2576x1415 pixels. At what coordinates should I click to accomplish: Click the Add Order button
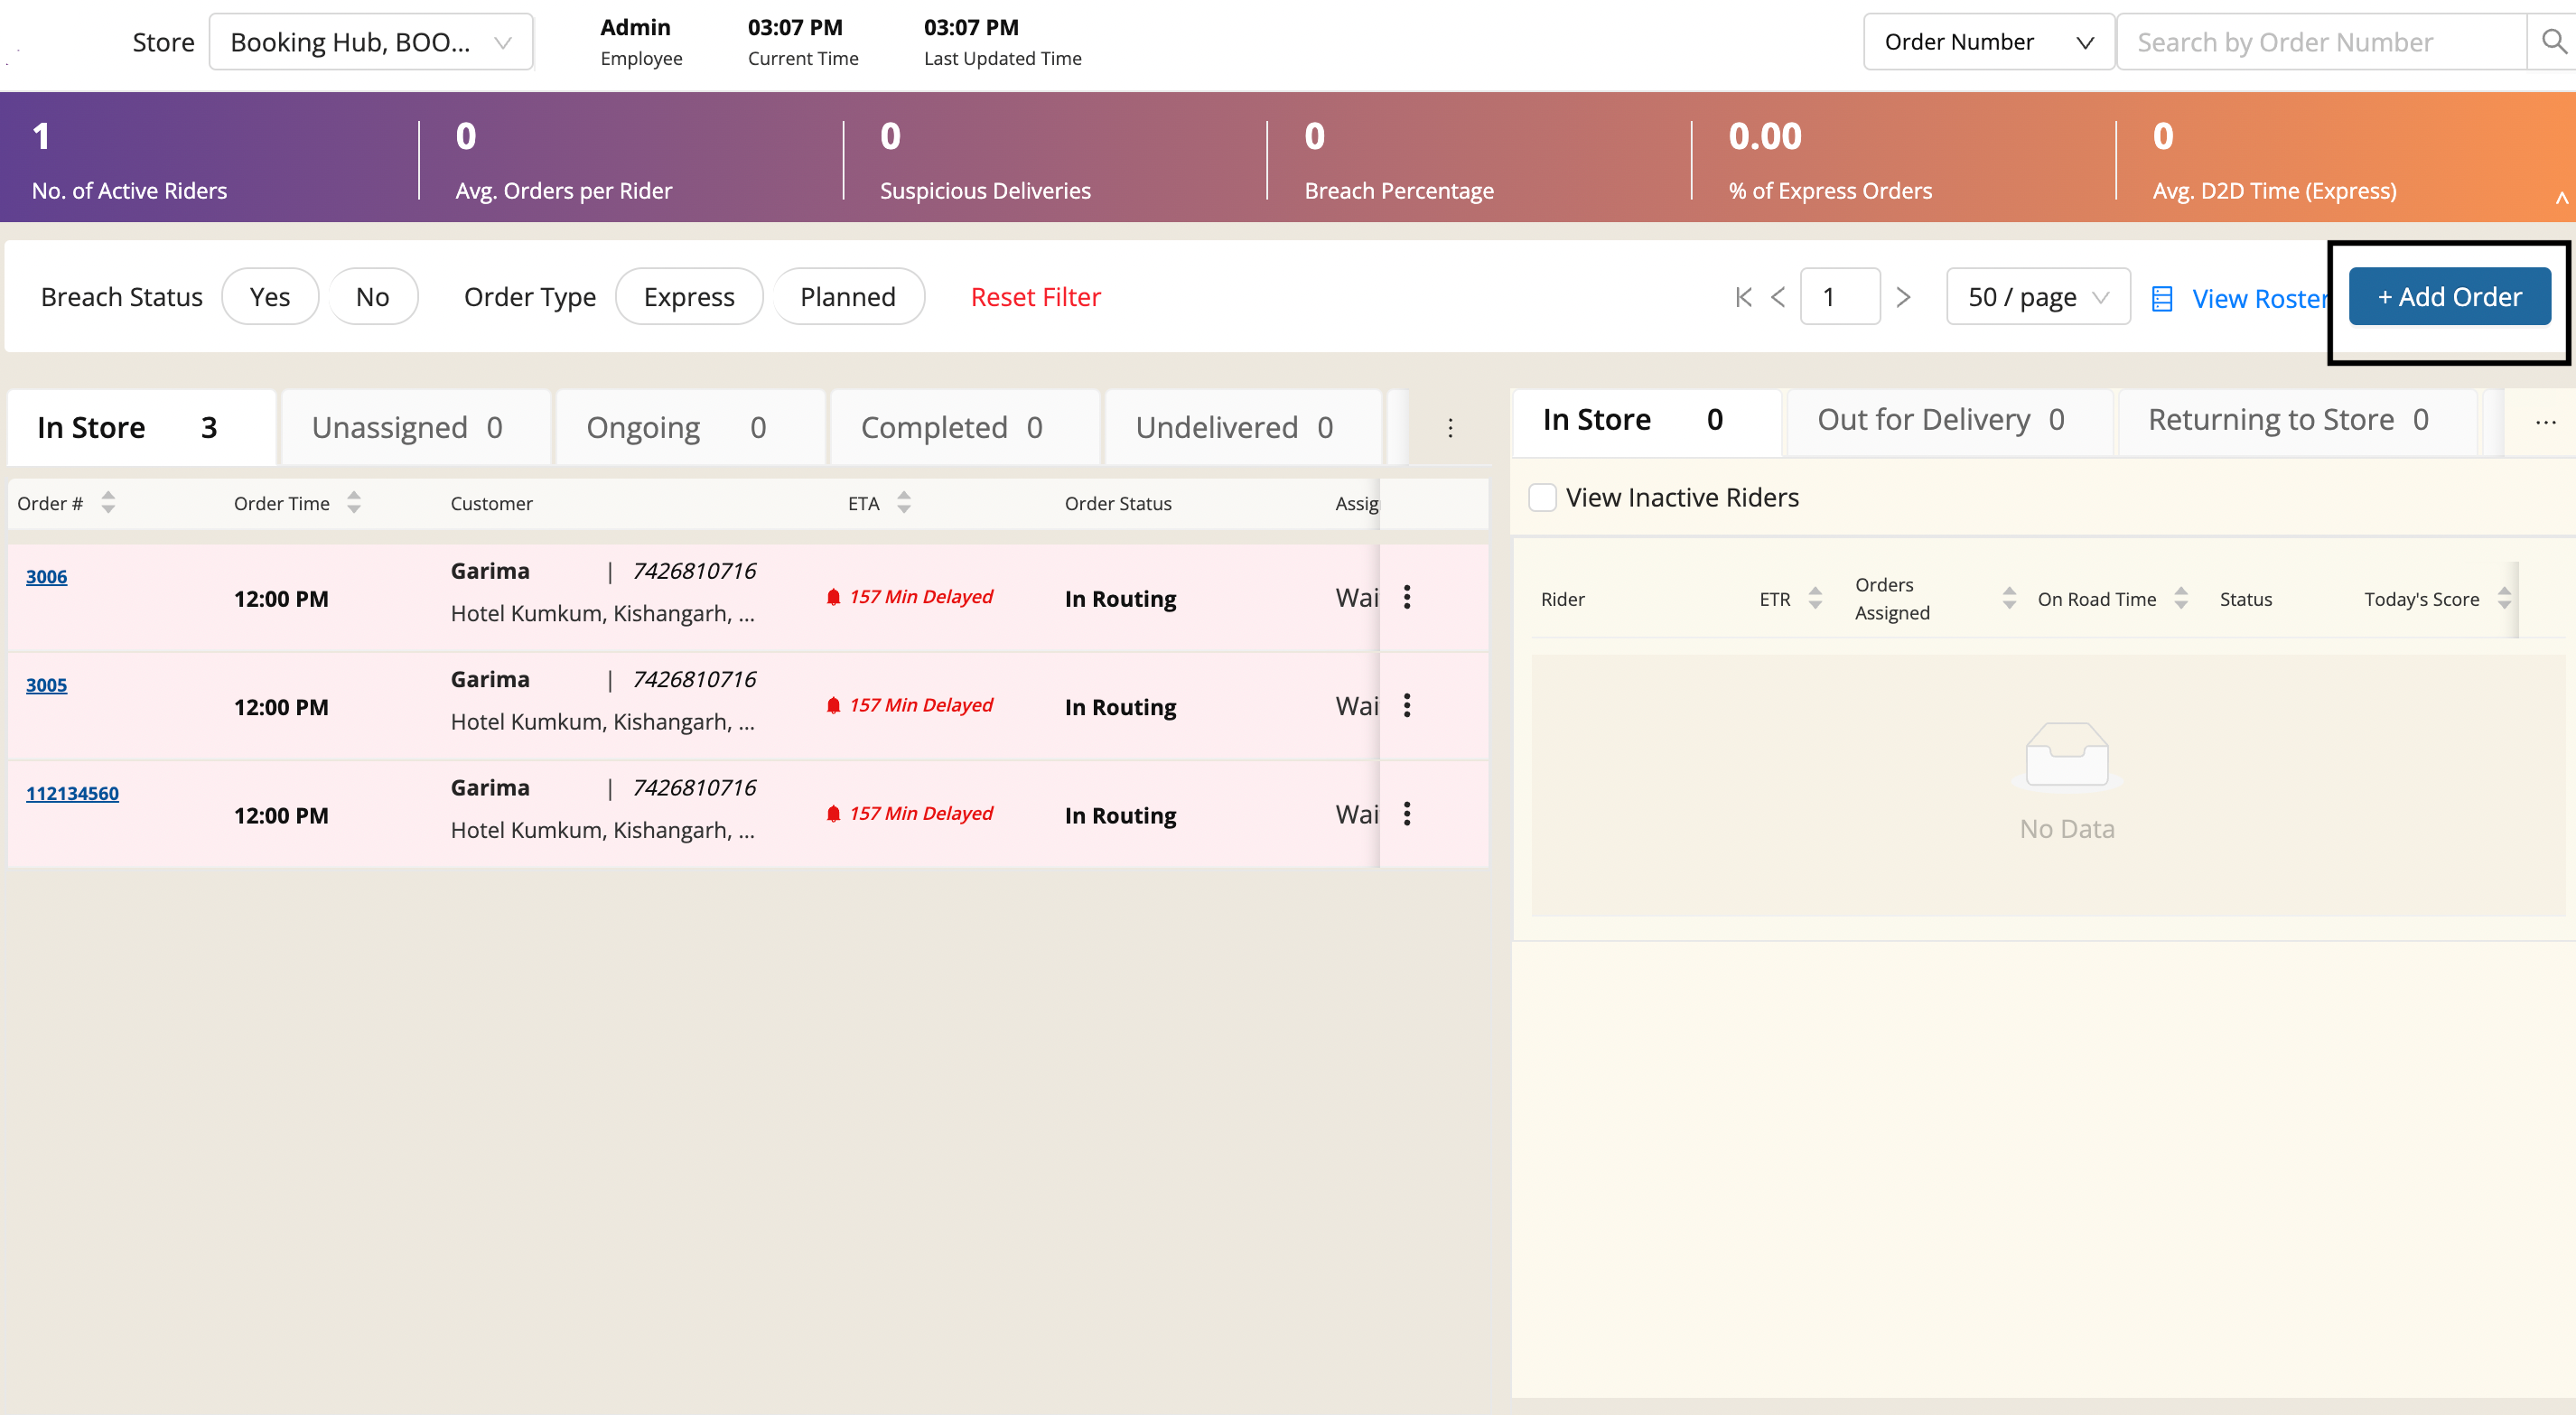coord(2449,297)
